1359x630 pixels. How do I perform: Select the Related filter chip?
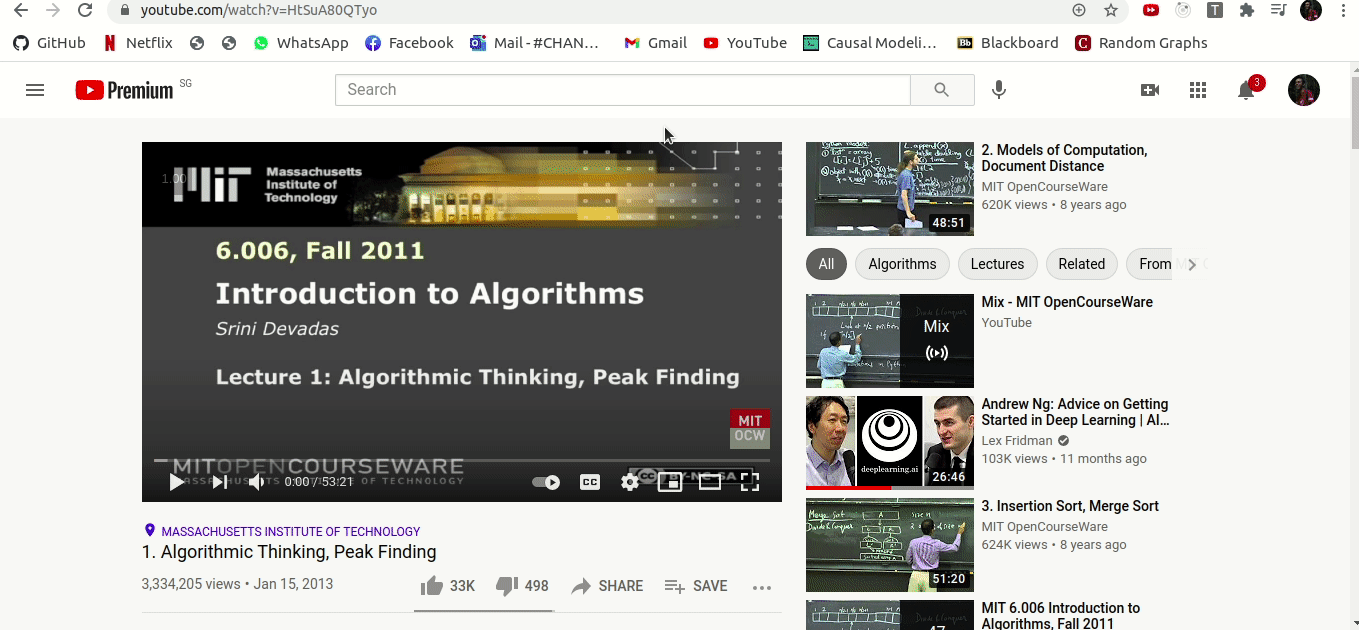(x=1082, y=264)
